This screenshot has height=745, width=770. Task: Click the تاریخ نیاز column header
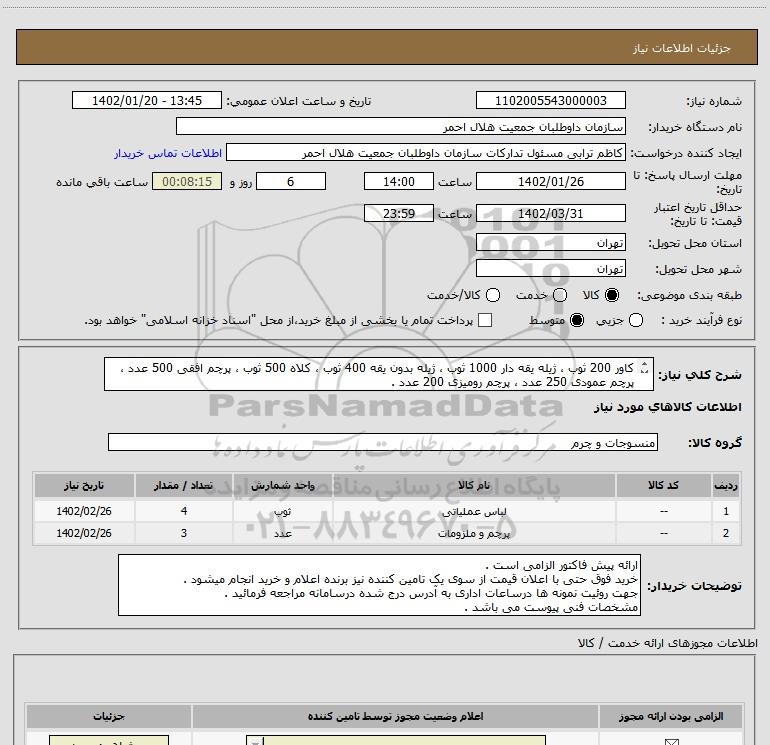[84, 485]
